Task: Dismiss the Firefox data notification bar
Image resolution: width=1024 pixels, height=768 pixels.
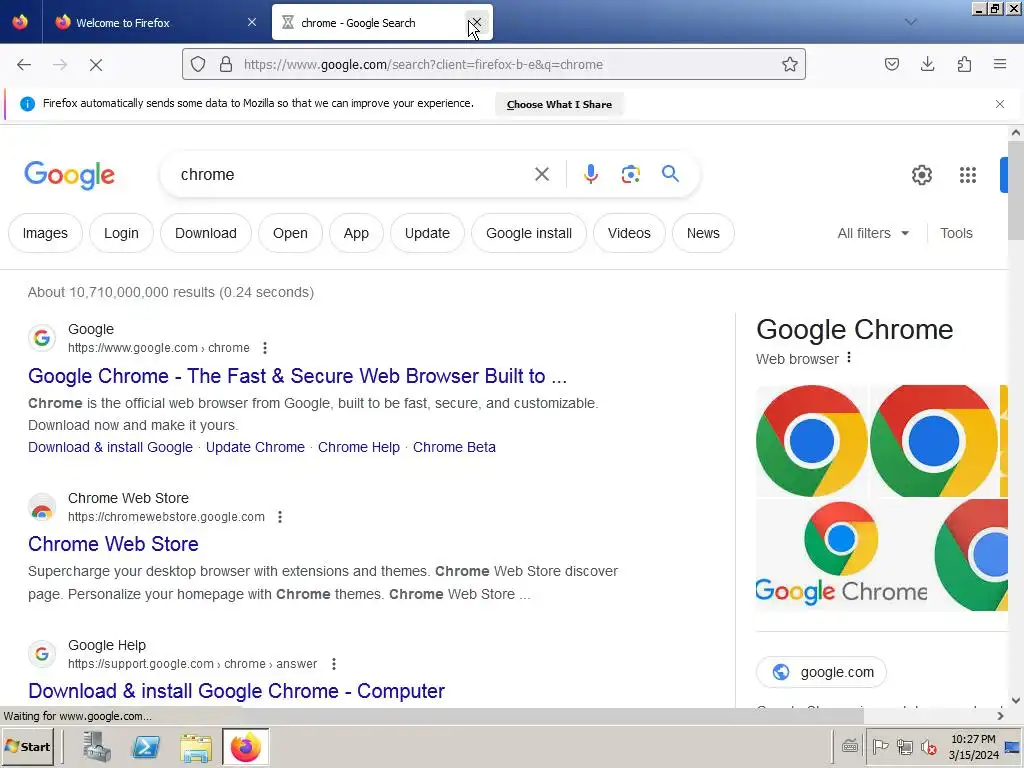Action: 1000,104
